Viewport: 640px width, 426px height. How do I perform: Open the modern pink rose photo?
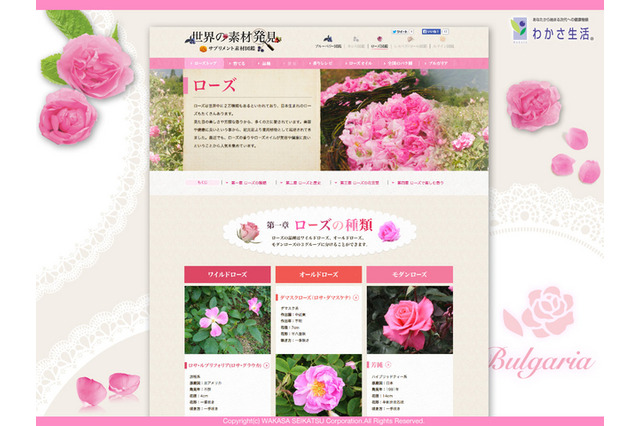pos(410,320)
